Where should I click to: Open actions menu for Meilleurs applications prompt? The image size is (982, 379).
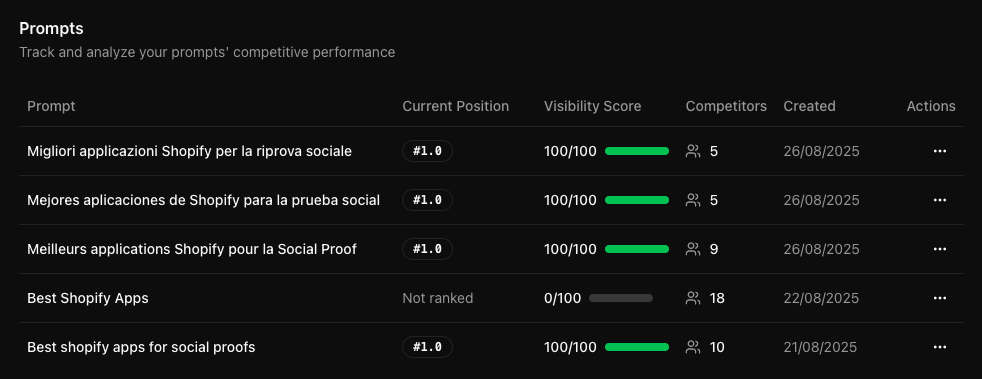(x=939, y=249)
